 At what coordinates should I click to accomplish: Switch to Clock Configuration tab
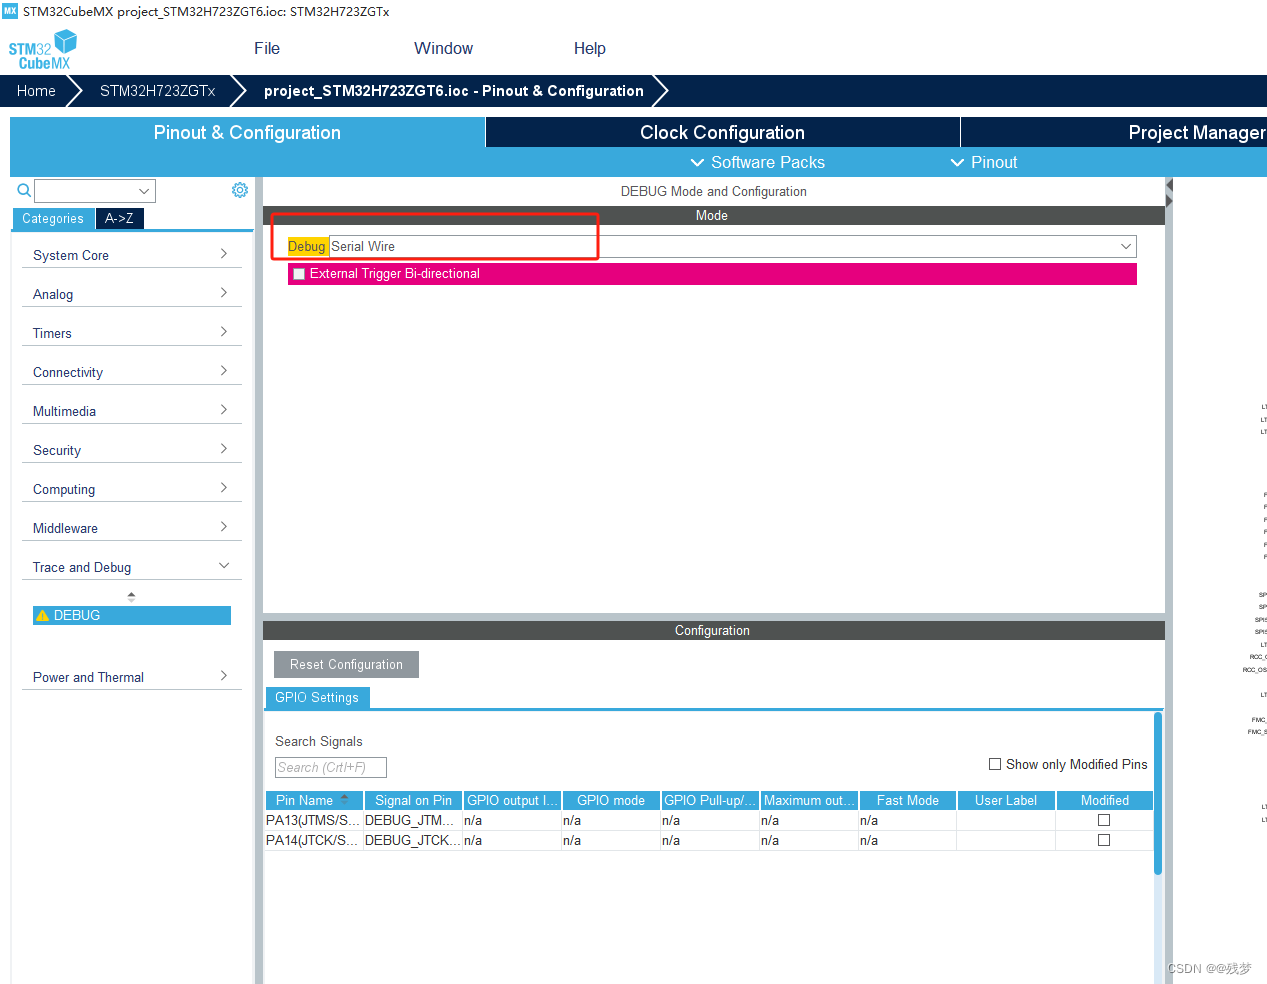click(x=722, y=132)
